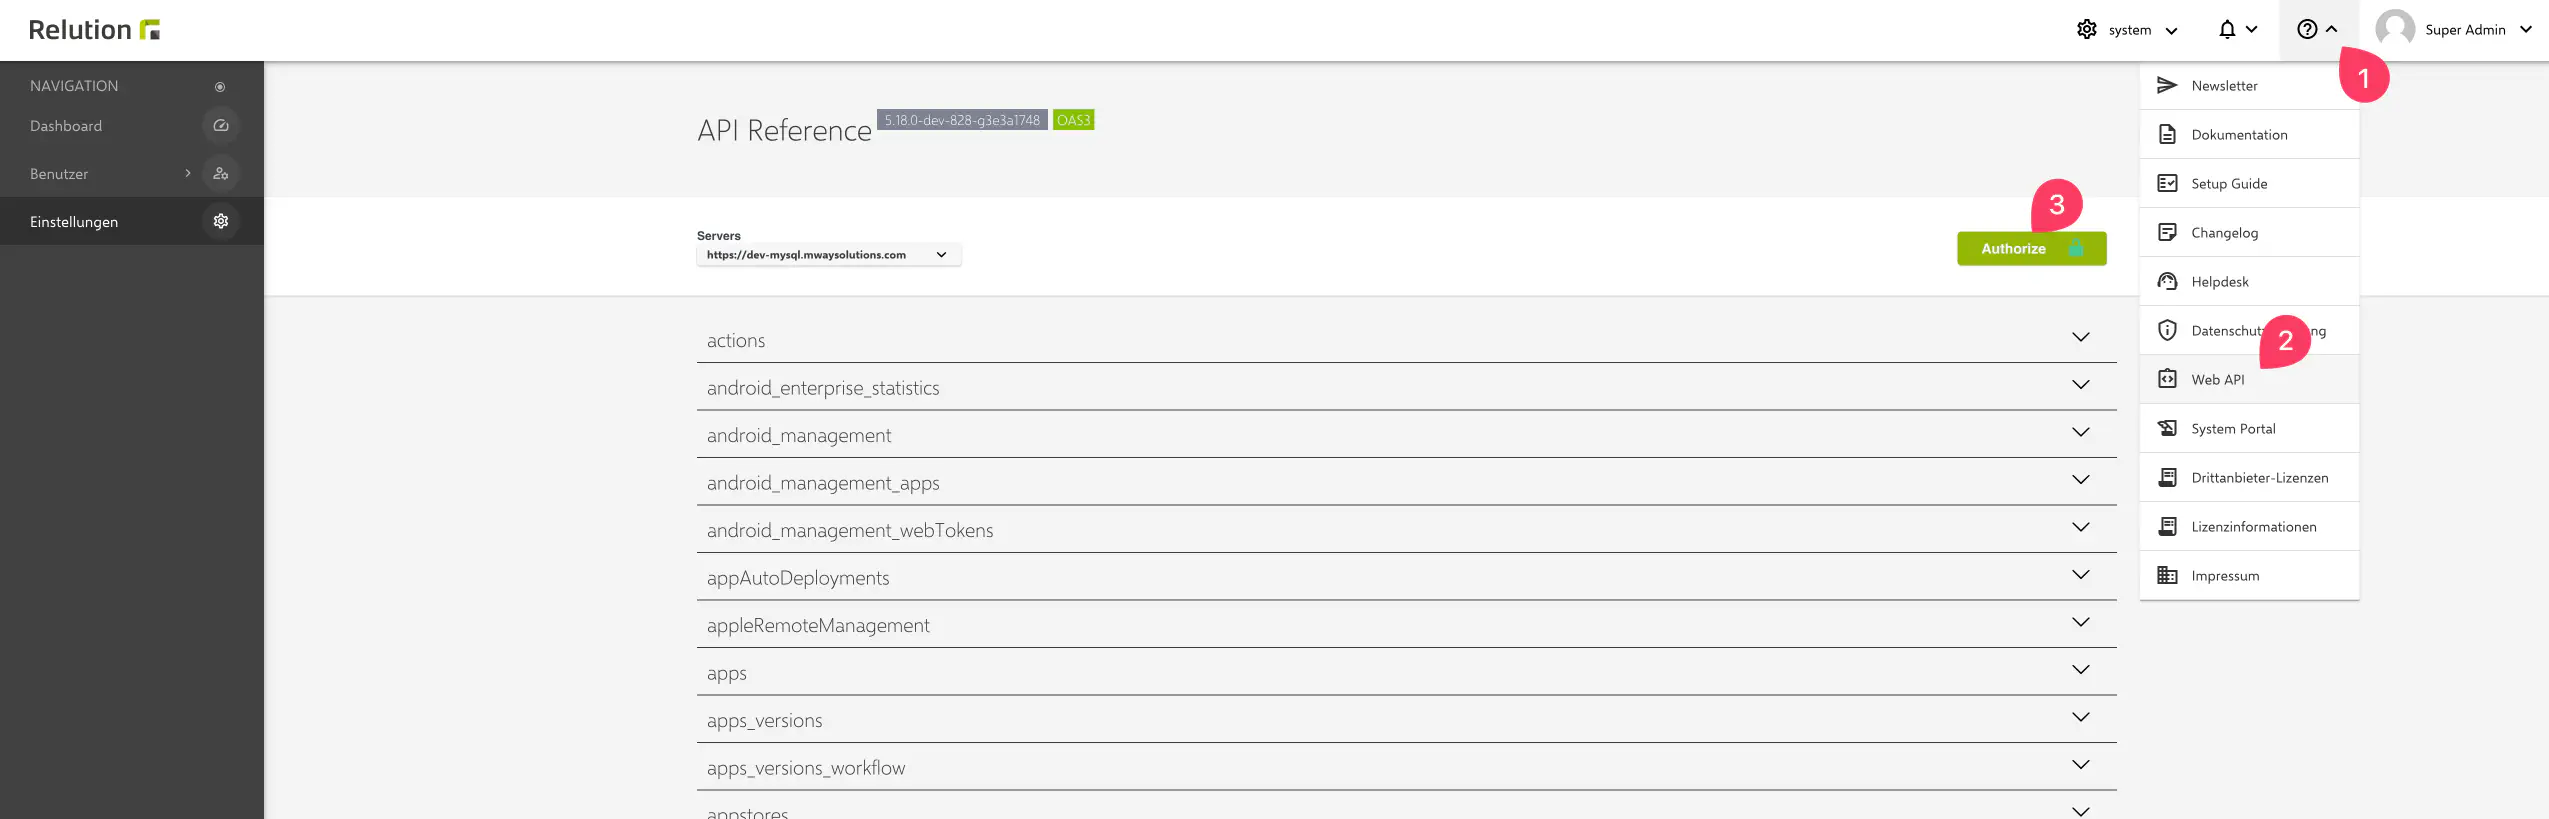
Task: Open the Servers URL dropdown
Action: point(828,255)
